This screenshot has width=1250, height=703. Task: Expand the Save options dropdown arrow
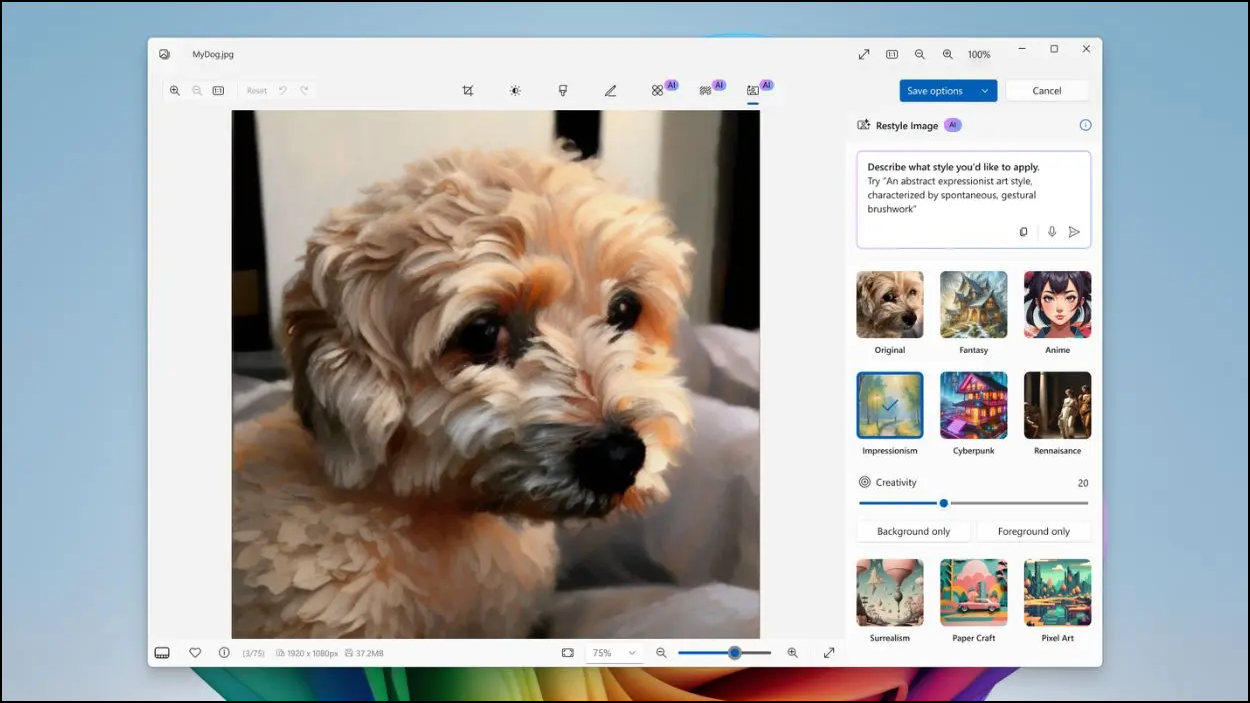tap(985, 91)
